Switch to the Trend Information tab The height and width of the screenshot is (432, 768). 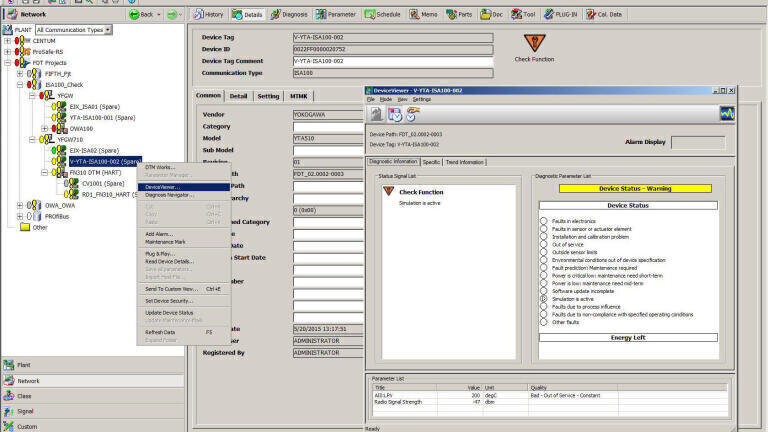click(464, 162)
